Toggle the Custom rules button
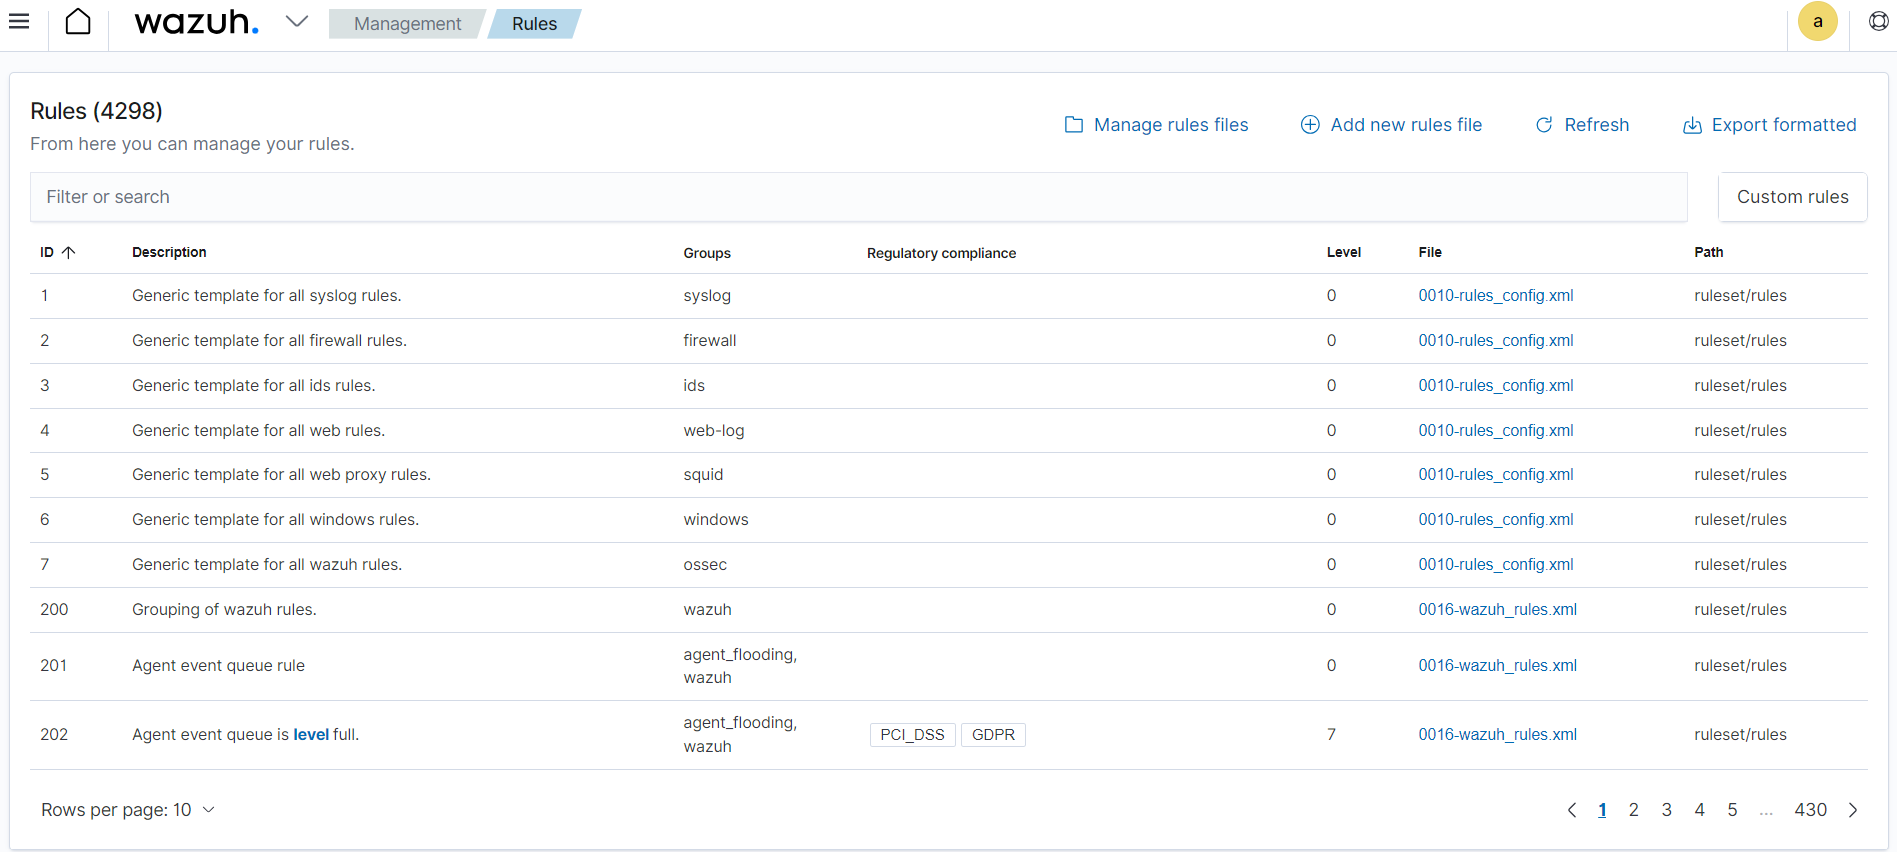 pyautogui.click(x=1792, y=197)
